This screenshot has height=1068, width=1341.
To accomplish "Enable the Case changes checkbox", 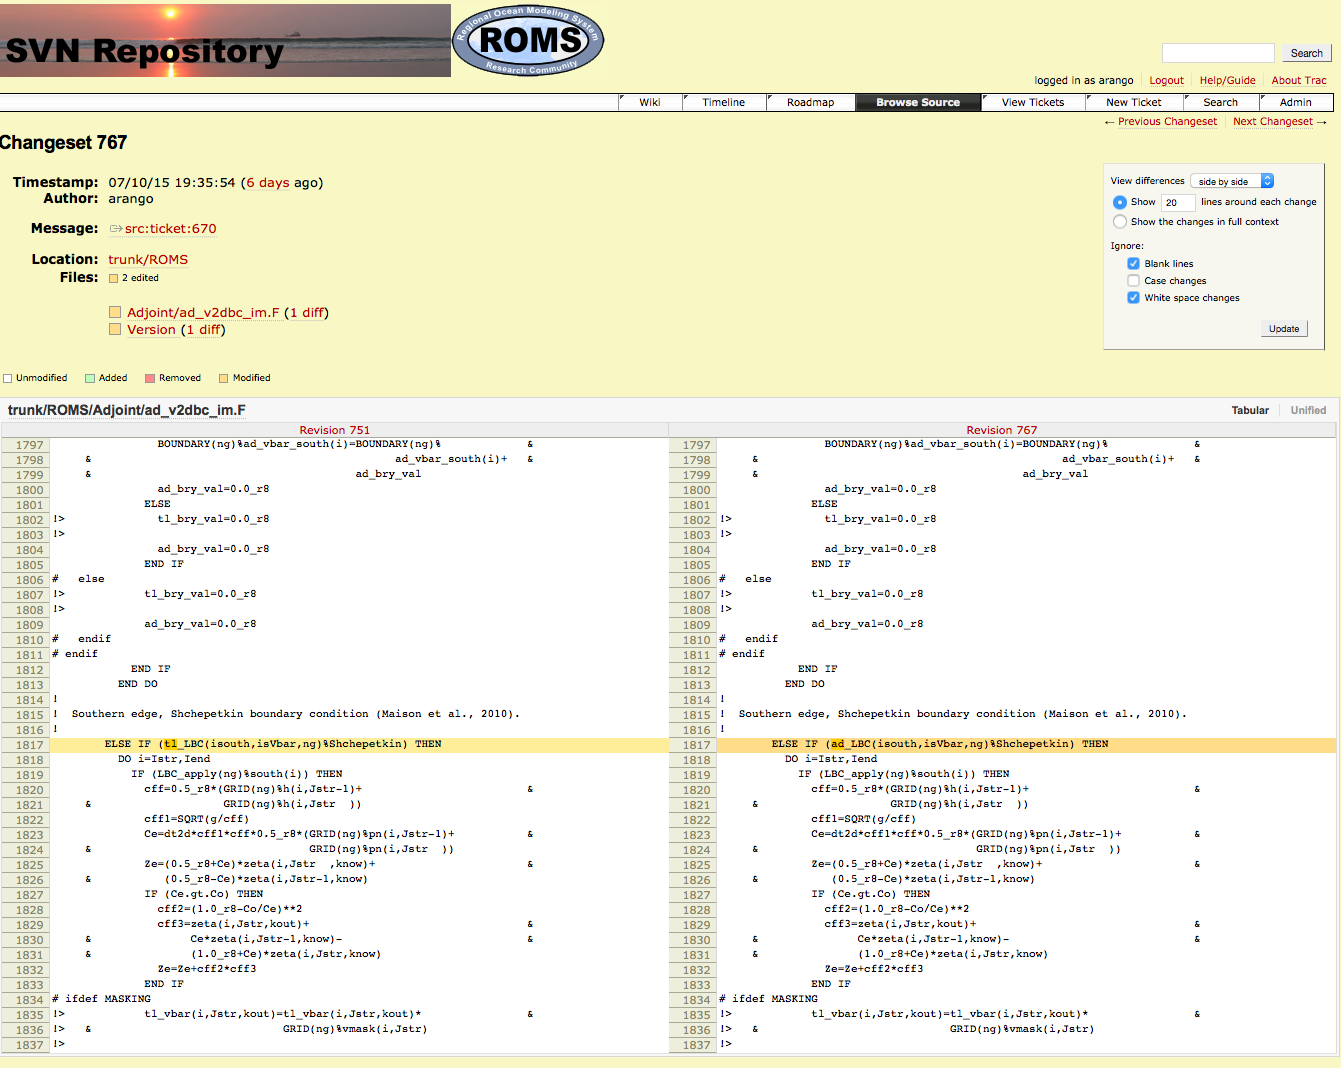I will [x=1133, y=281].
